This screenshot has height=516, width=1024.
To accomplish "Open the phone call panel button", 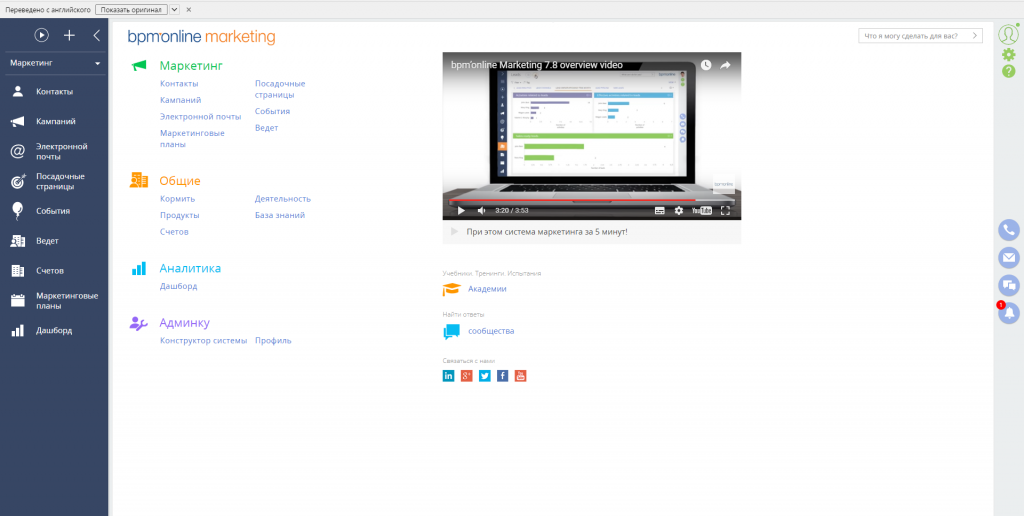I will click(x=1008, y=230).
